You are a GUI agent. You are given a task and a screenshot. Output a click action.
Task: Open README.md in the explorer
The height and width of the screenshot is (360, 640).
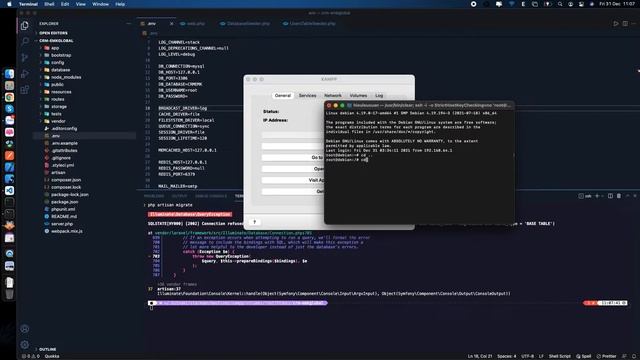click(64, 216)
